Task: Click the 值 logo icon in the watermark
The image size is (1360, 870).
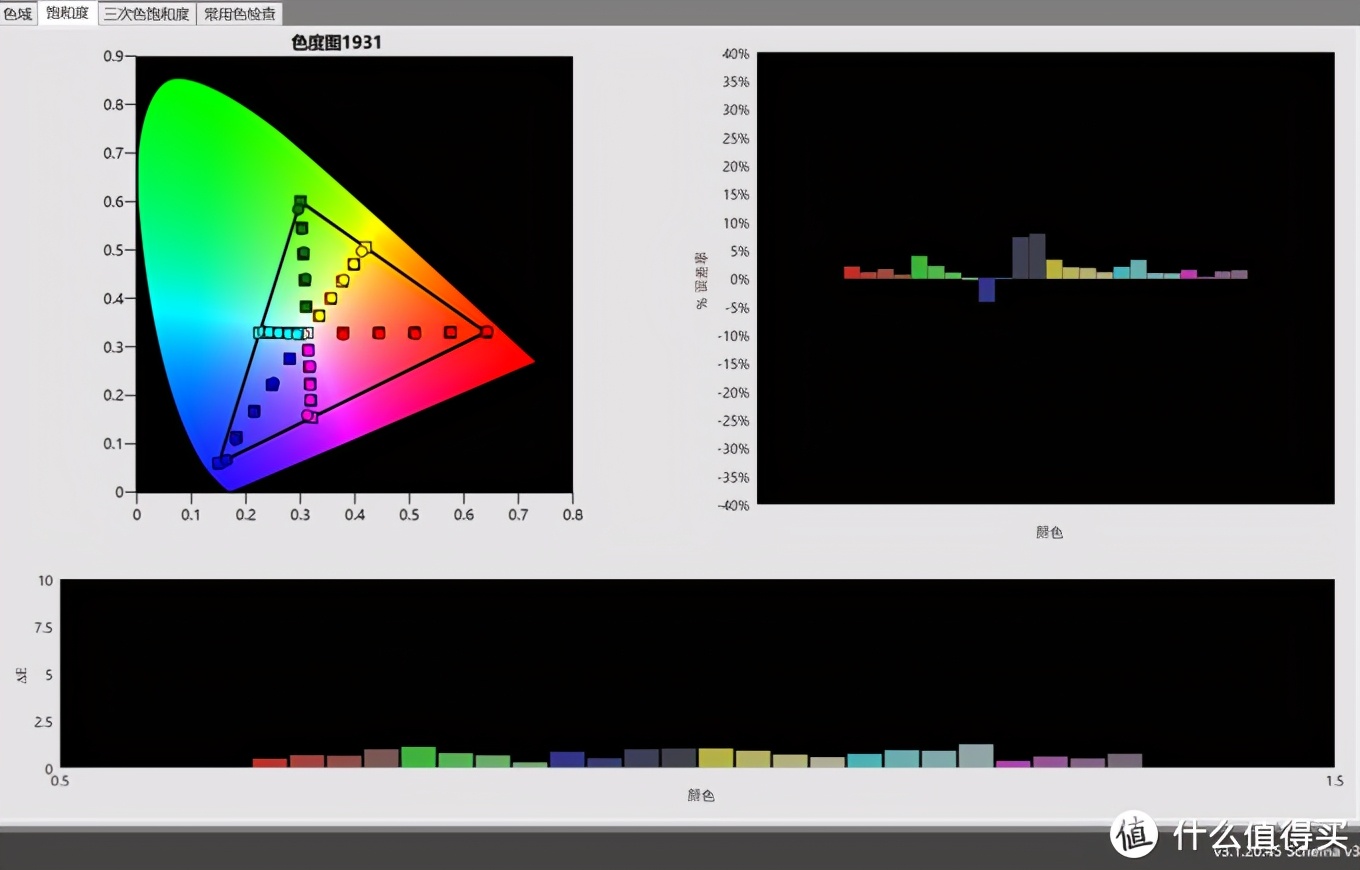Action: coord(1134,833)
